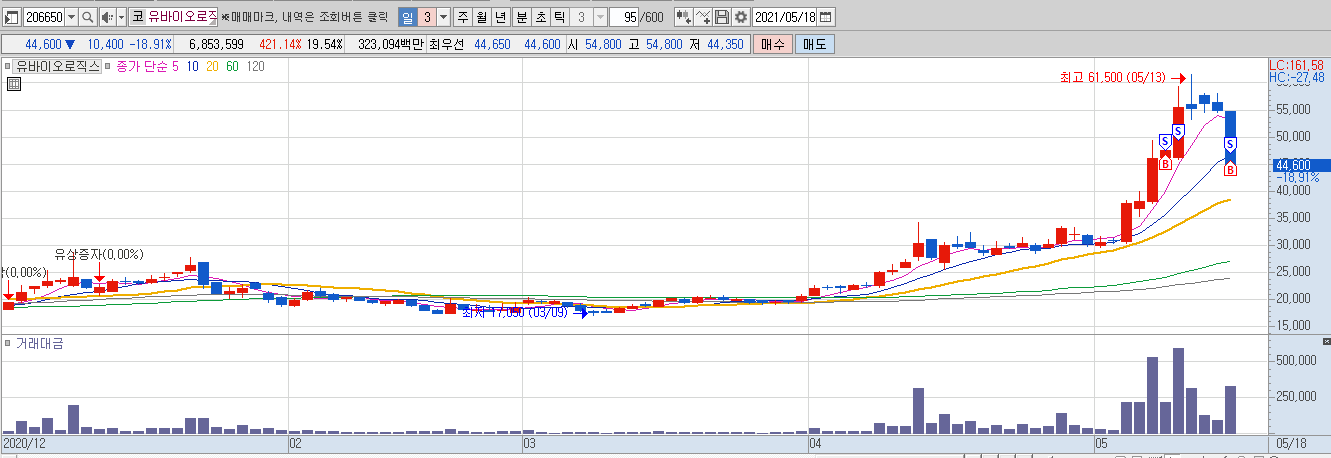Screen dimensions: 1331x458
Task: Click the red B buy marker below 44,600 candle
Action: 1230,169
